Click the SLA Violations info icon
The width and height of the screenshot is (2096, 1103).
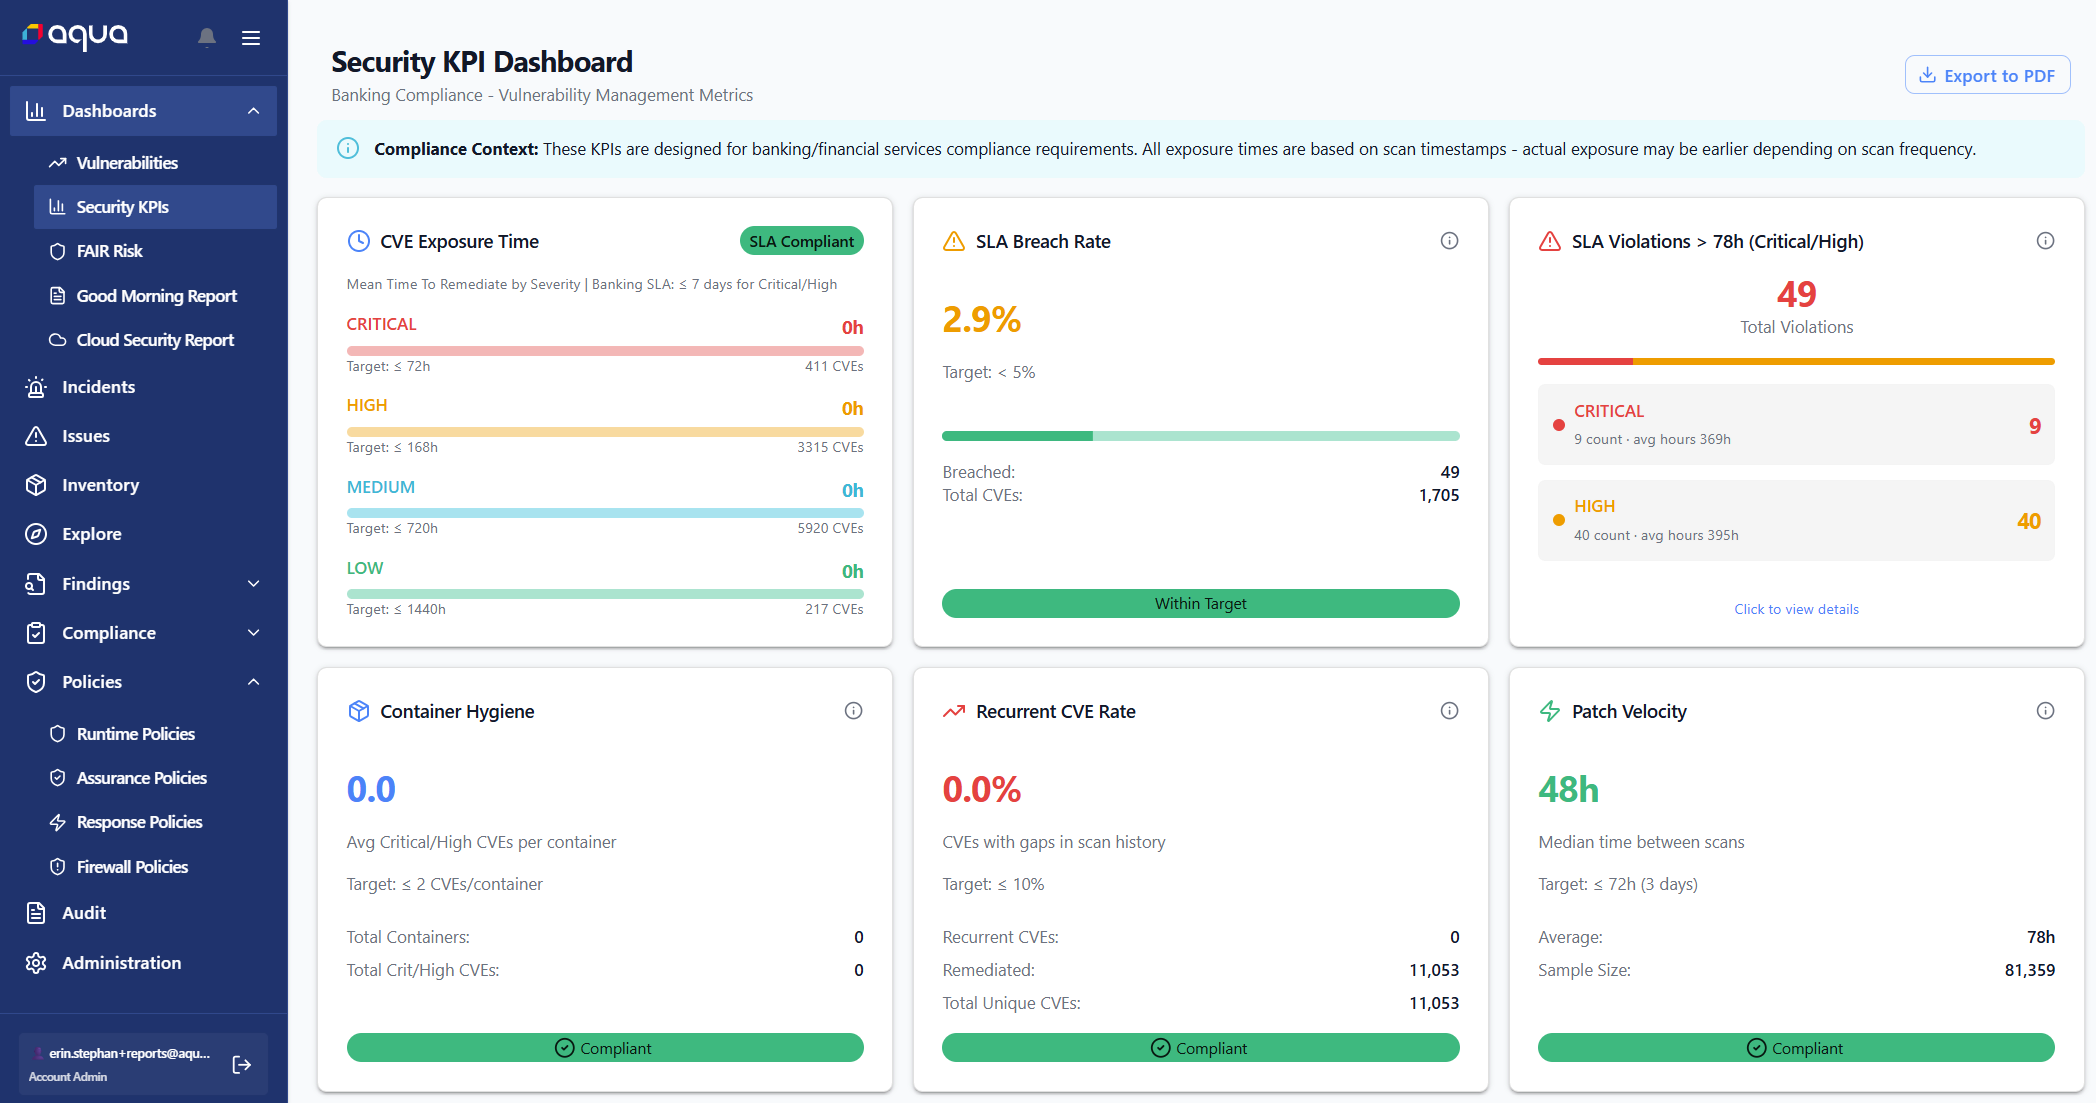pos(2045,241)
